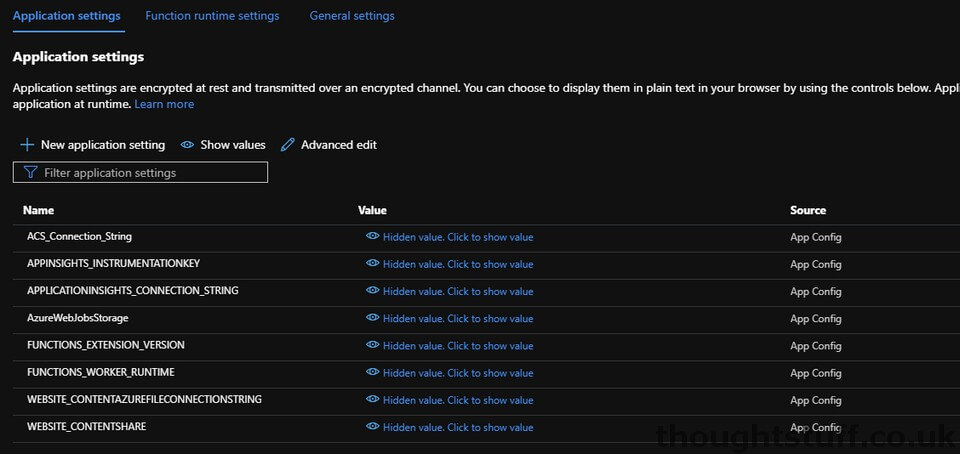
Task: Click the plus icon for New application setting
Action: click(26, 145)
